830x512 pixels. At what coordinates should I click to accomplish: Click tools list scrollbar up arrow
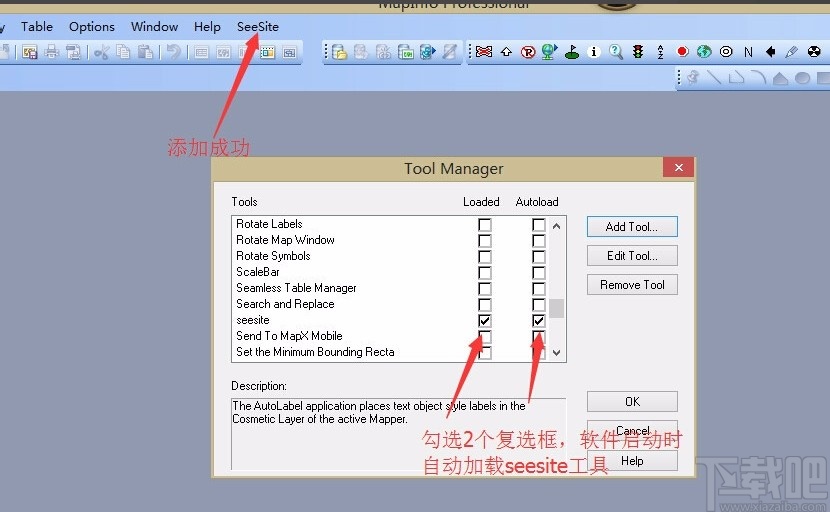[x=556, y=226]
